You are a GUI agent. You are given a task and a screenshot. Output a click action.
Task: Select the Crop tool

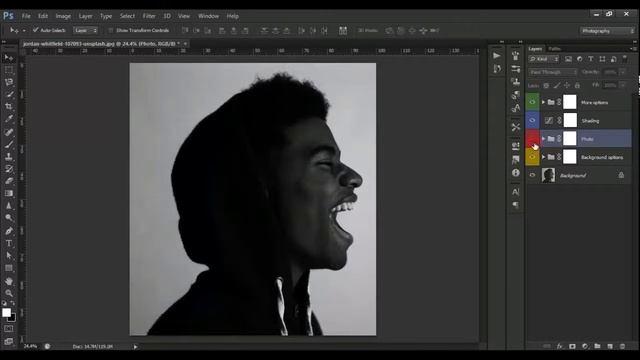pos(9,107)
